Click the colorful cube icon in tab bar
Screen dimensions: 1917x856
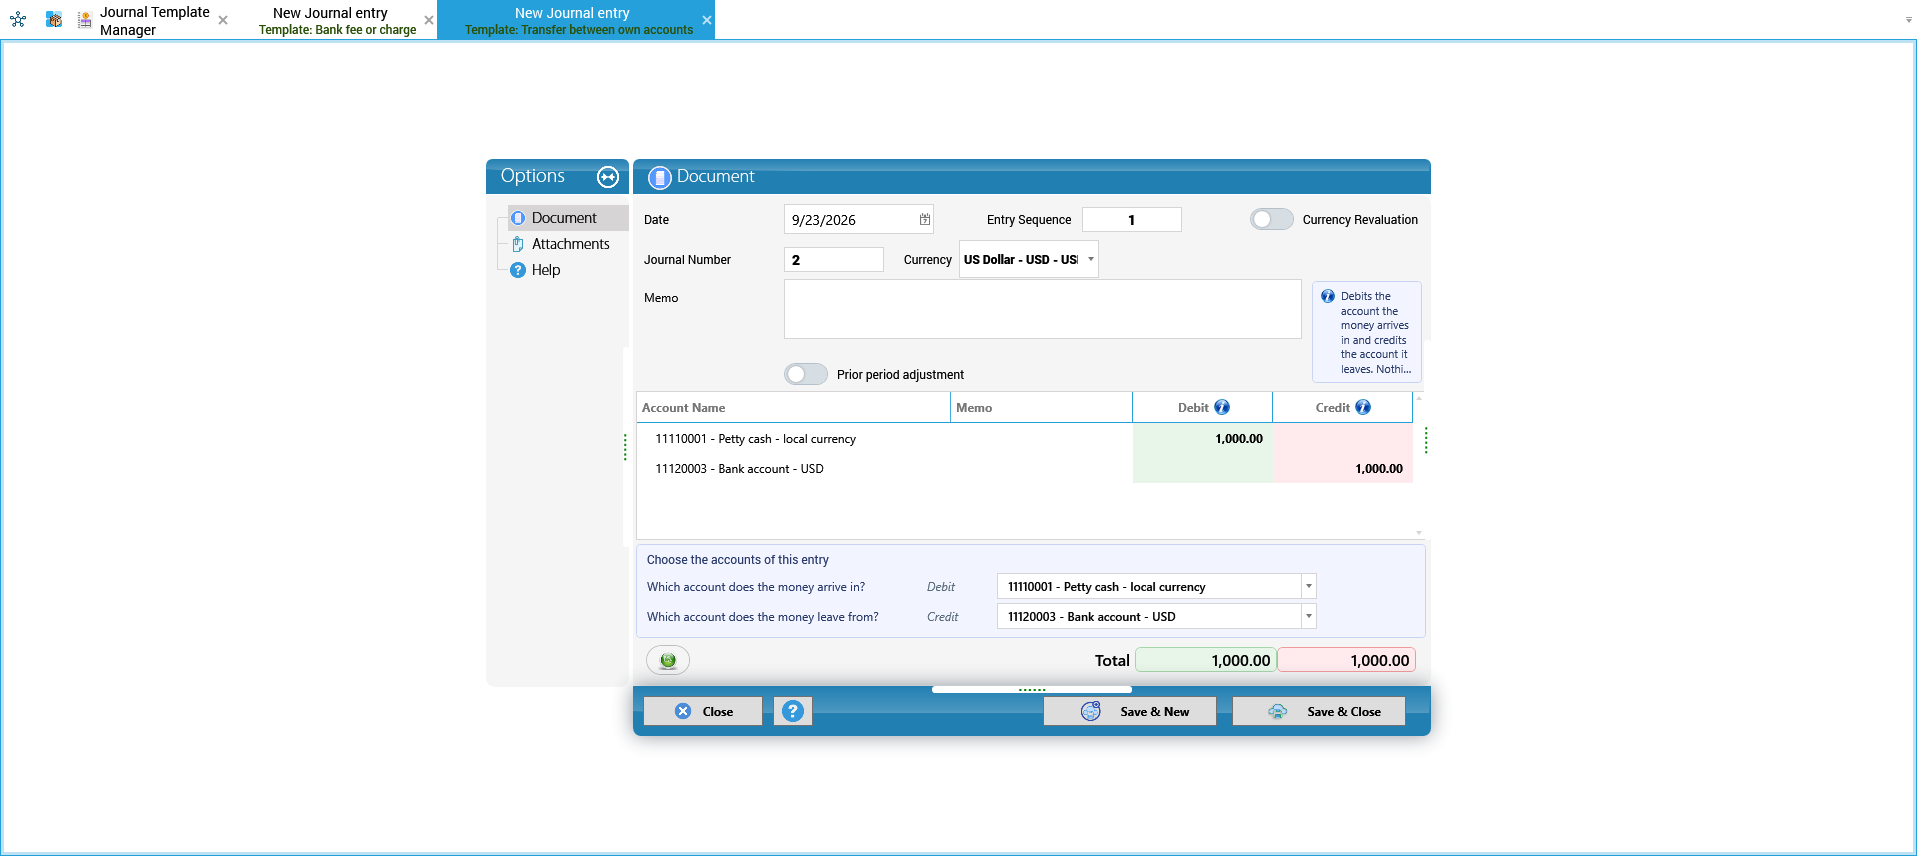[54, 19]
